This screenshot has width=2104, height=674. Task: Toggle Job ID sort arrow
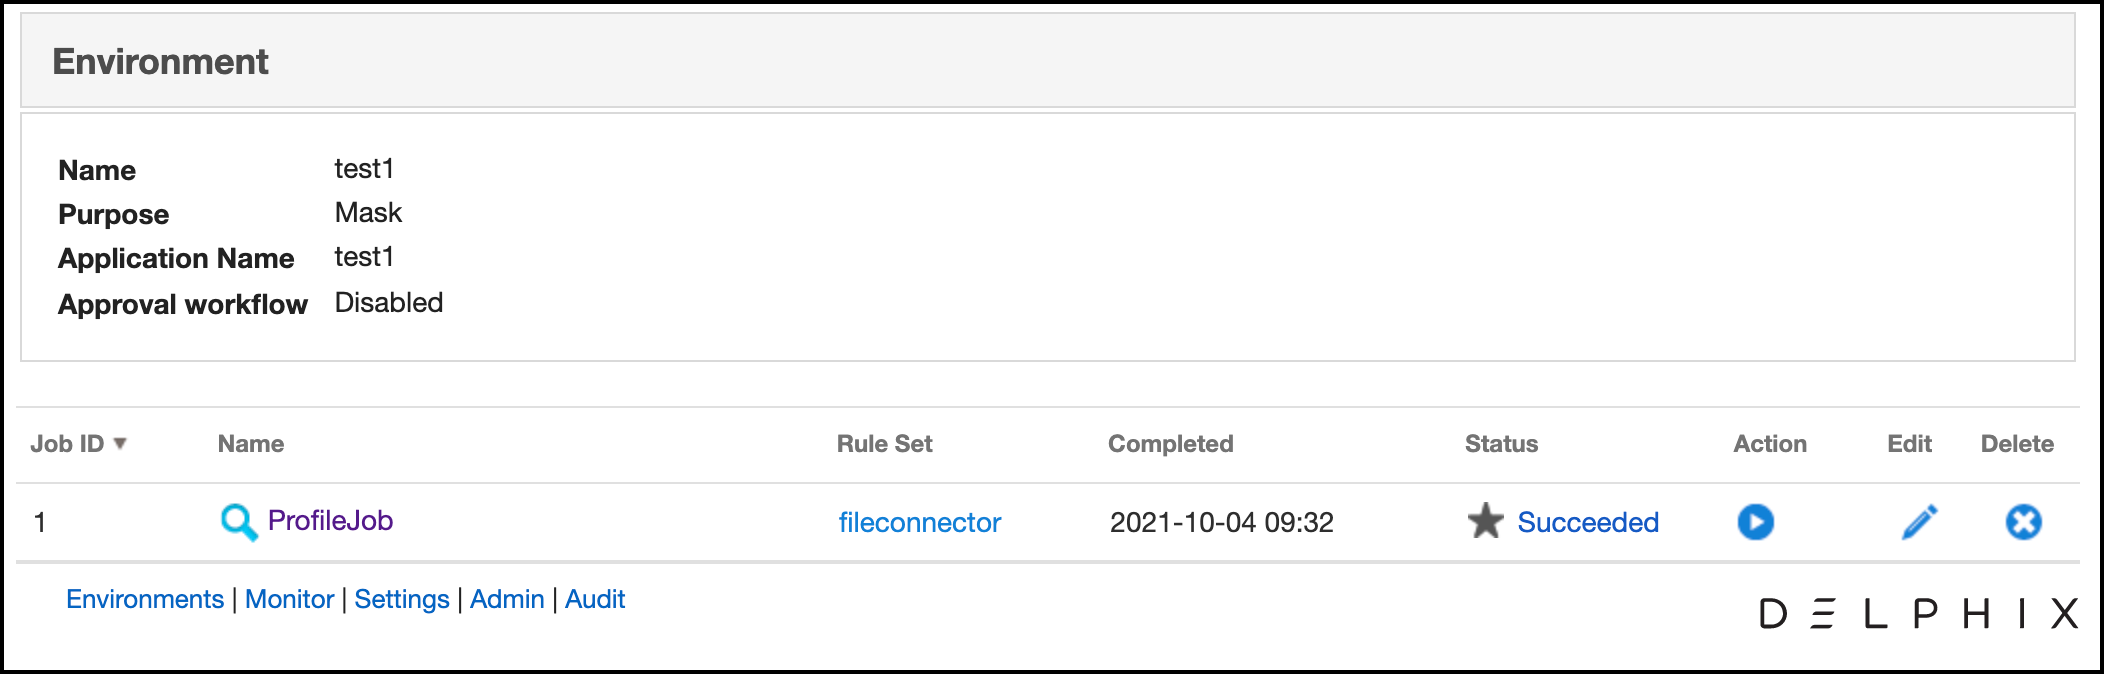(x=120, y=443)
